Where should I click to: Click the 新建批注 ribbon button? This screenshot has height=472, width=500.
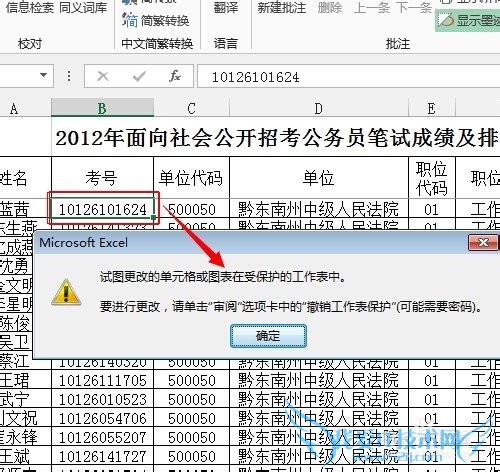(282, 7)
